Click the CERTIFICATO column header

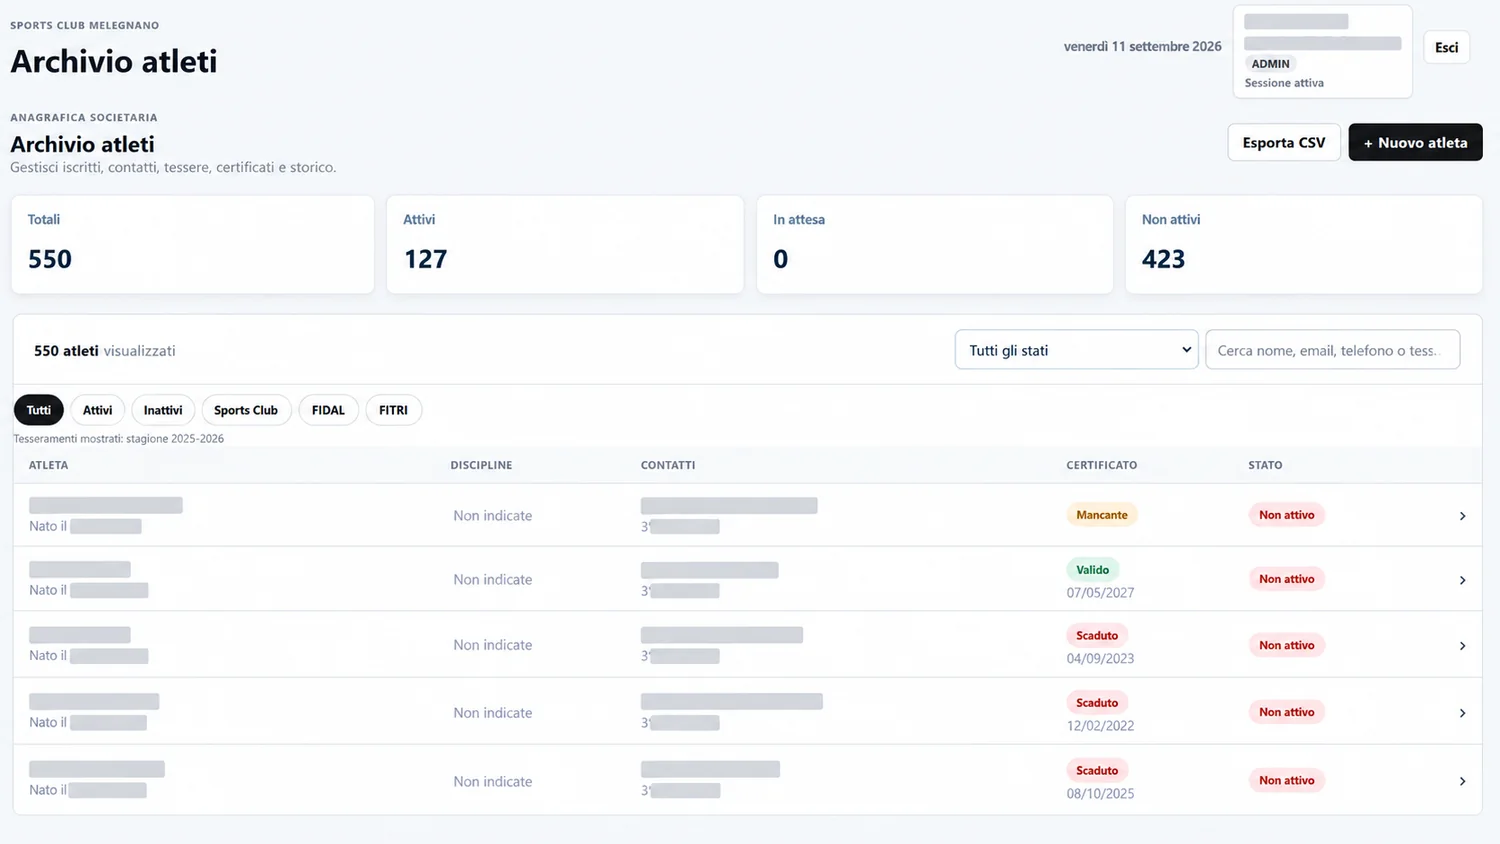1102,465
